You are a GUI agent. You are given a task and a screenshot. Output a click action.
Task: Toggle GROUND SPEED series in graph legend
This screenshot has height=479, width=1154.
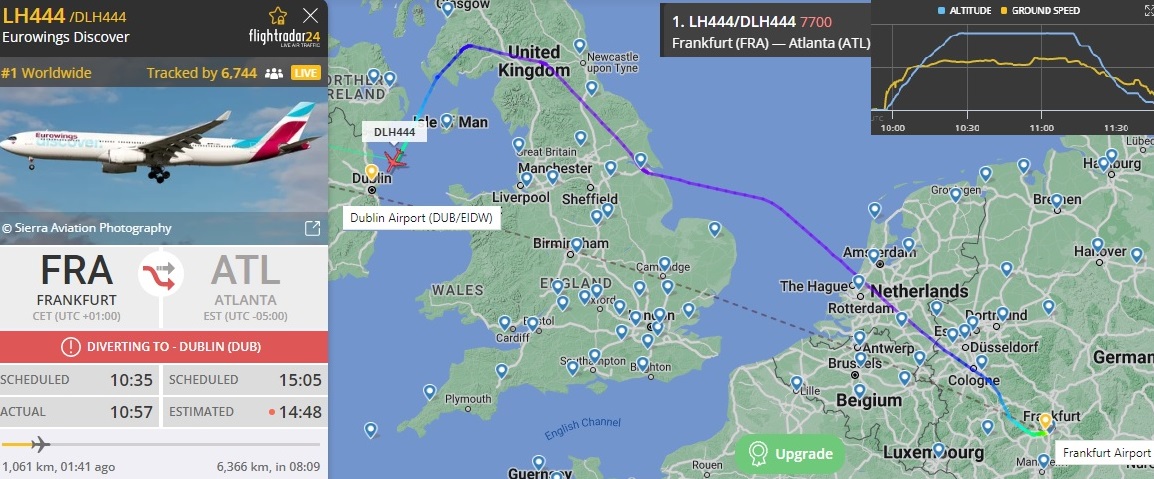pyautogui.click(x=1041, y=10)
